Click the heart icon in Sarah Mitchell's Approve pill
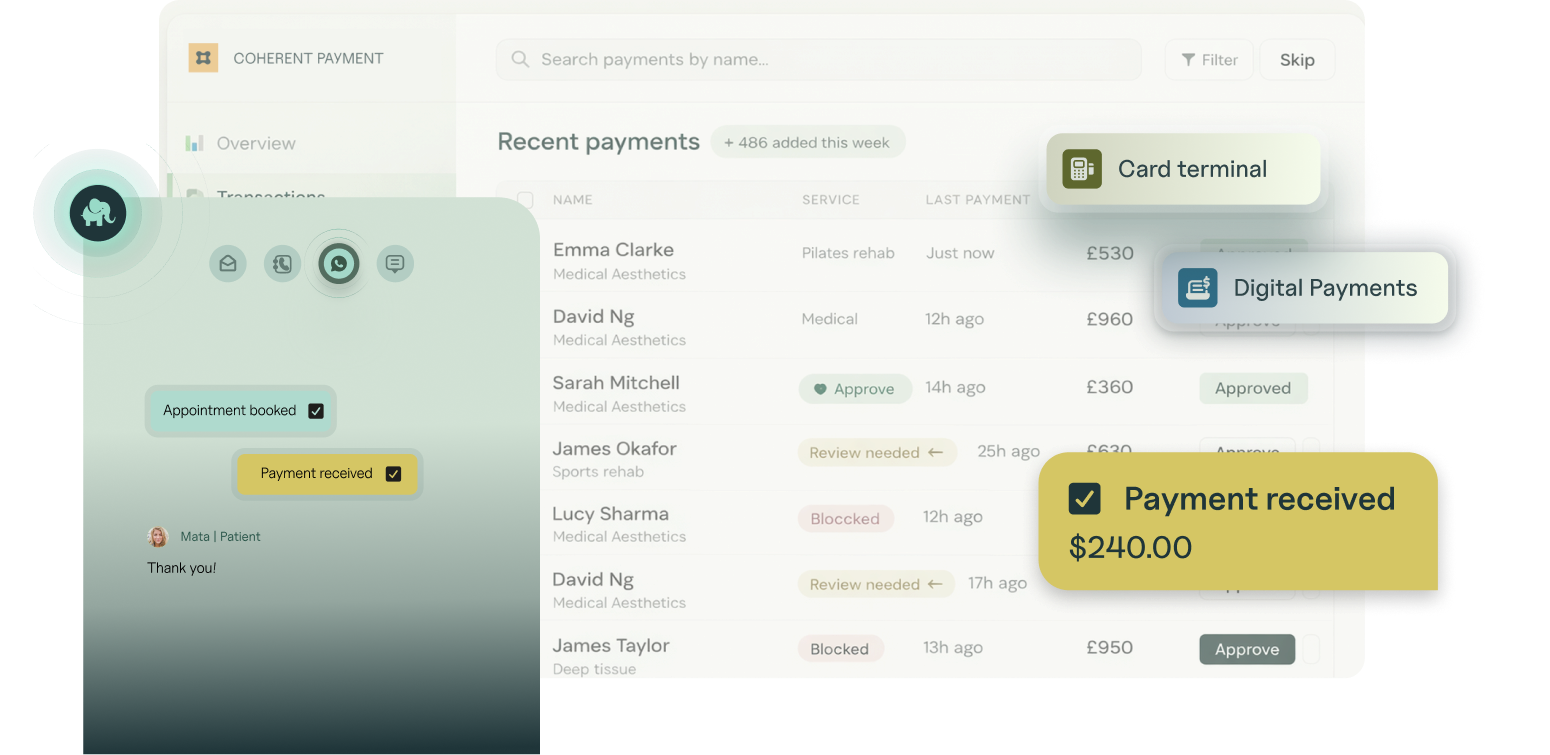 (x=820, y=389)
